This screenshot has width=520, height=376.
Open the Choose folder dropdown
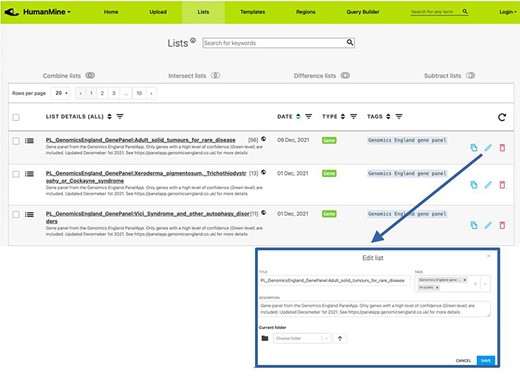[x=302, y=338]
